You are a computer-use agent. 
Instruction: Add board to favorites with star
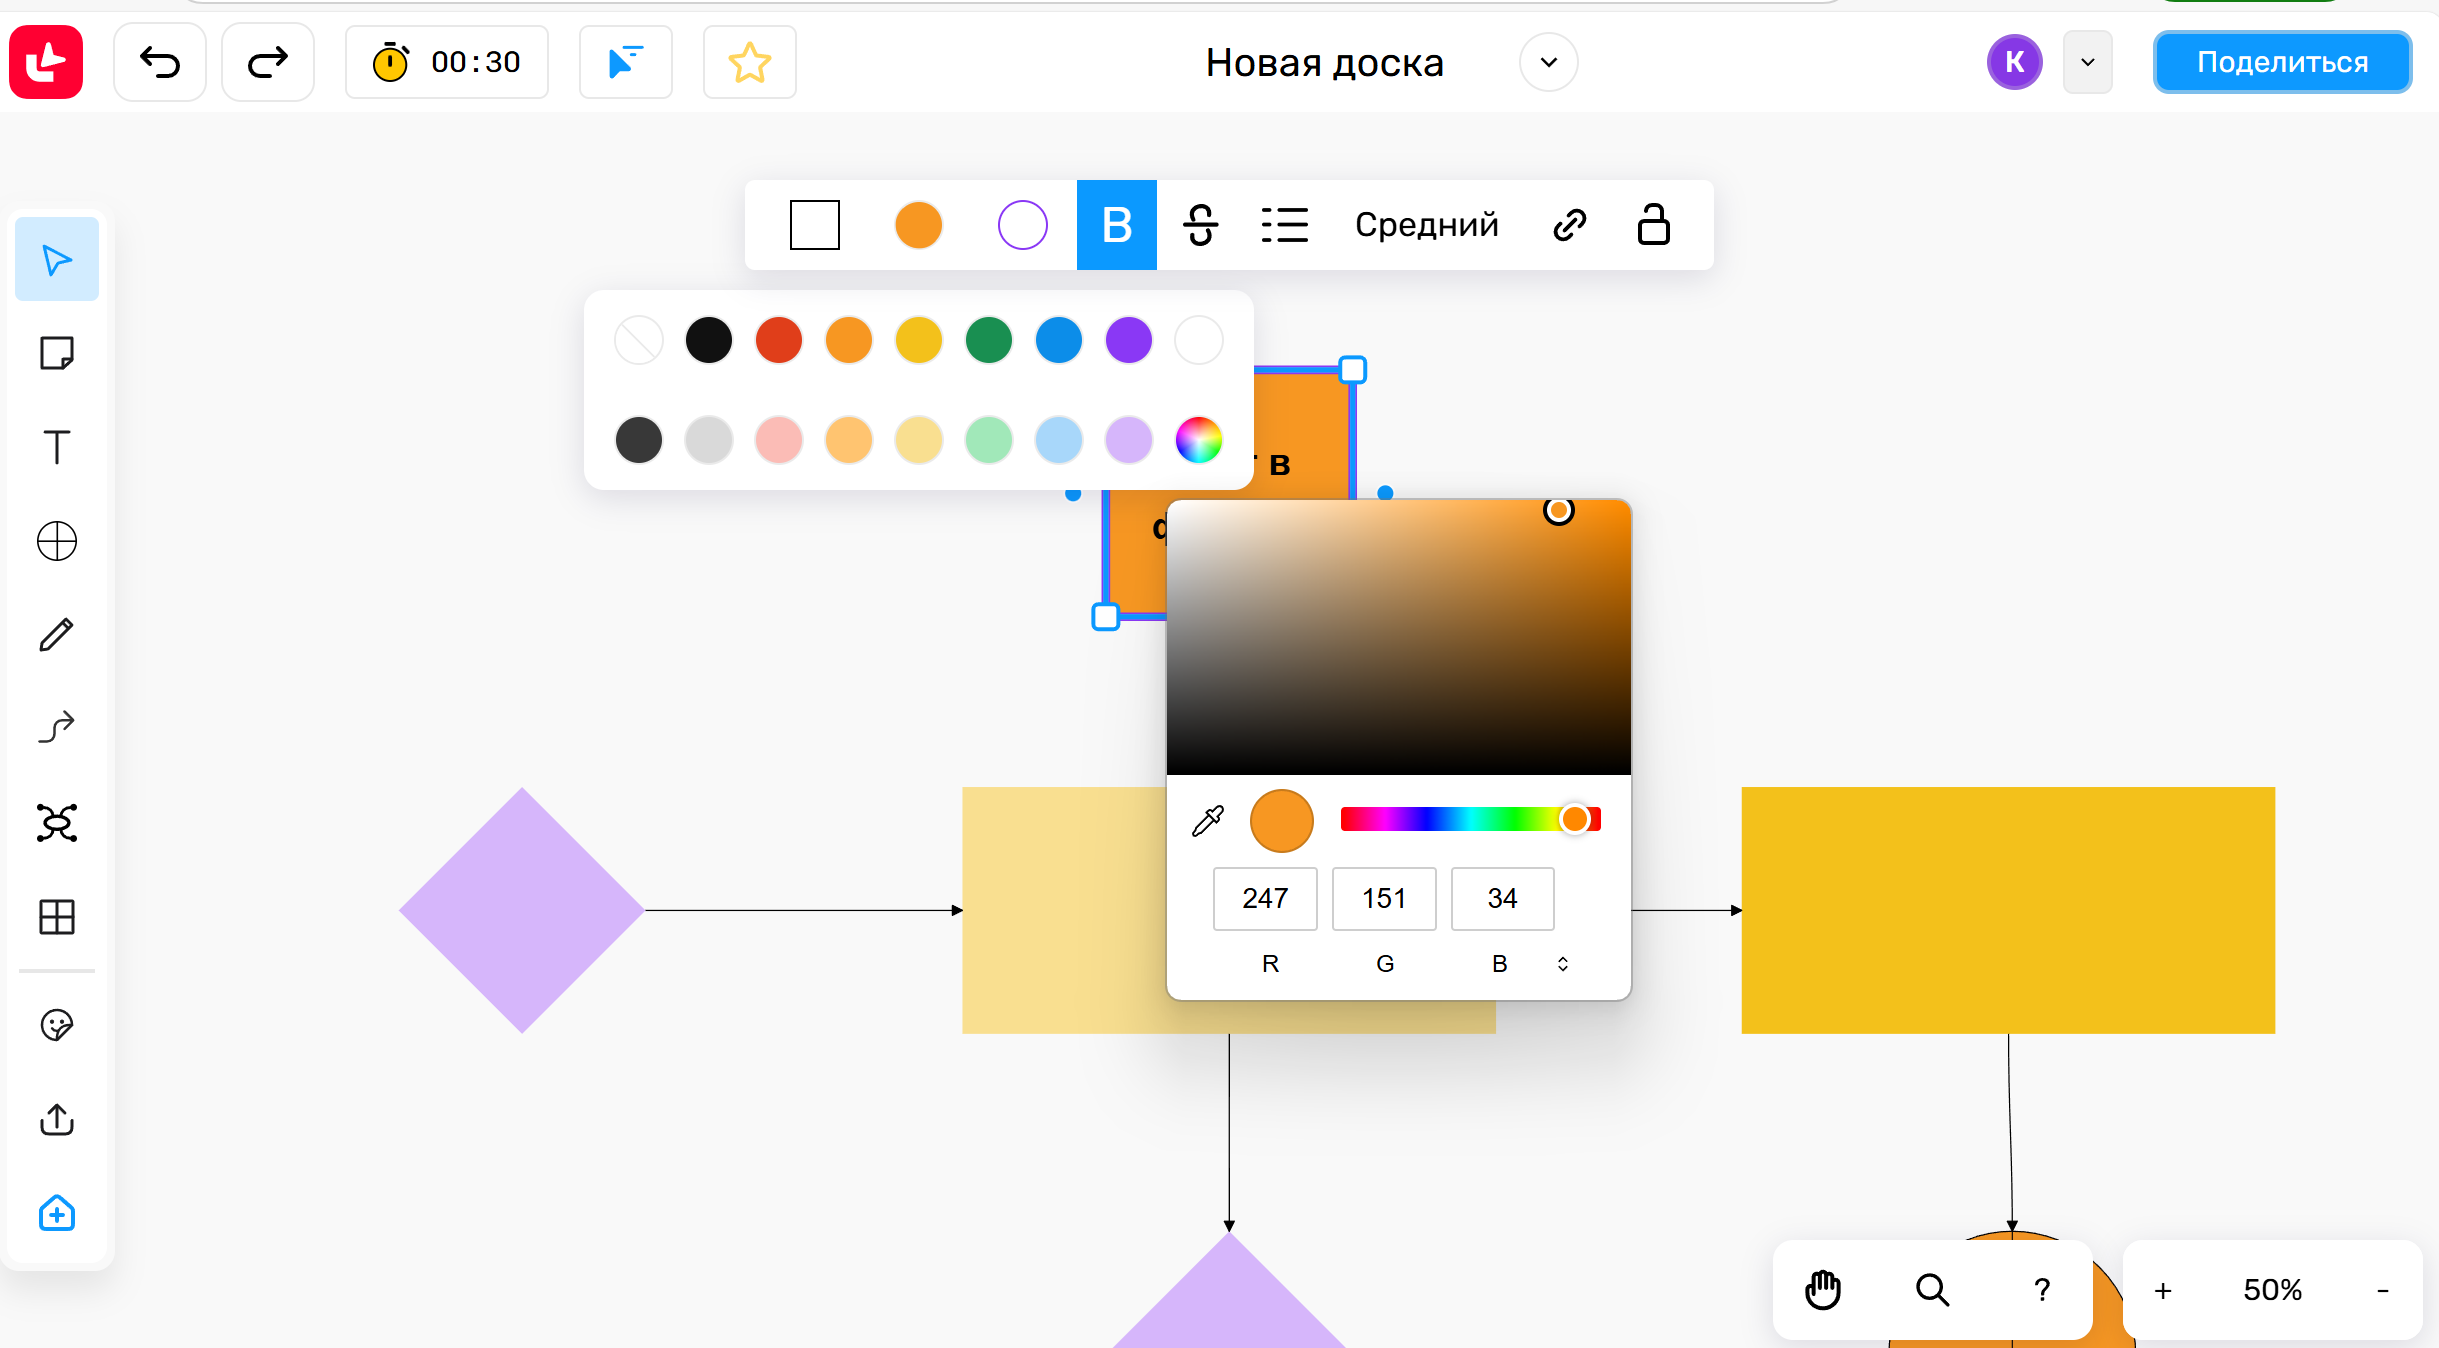(750, 62)
